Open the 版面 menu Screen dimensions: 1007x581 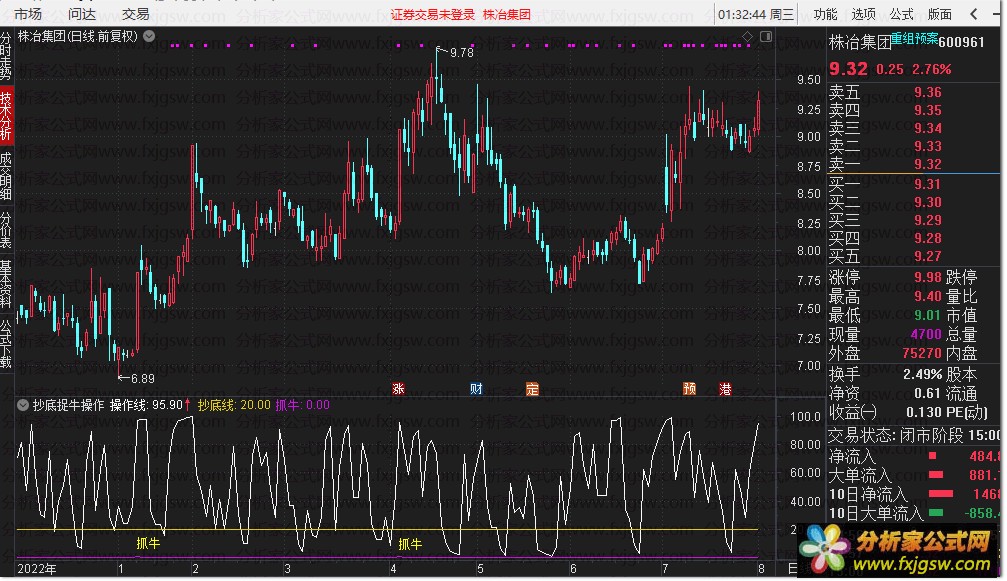[940, 14]
